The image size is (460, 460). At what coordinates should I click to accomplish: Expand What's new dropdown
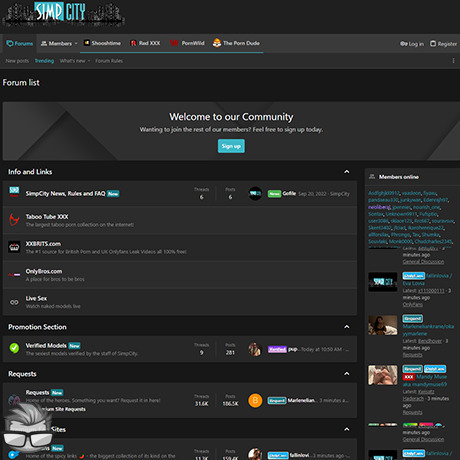(75, 61)
